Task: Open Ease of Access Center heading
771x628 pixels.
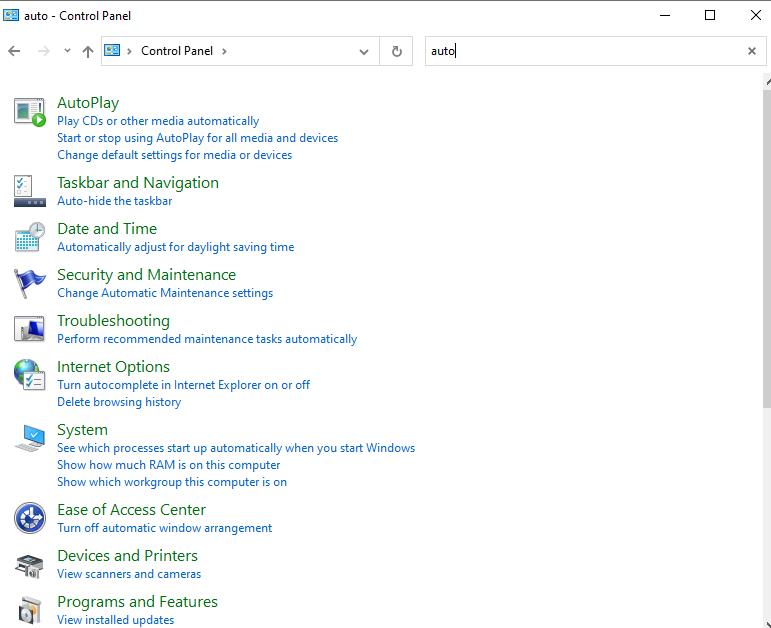Action: tap(131, 510)
